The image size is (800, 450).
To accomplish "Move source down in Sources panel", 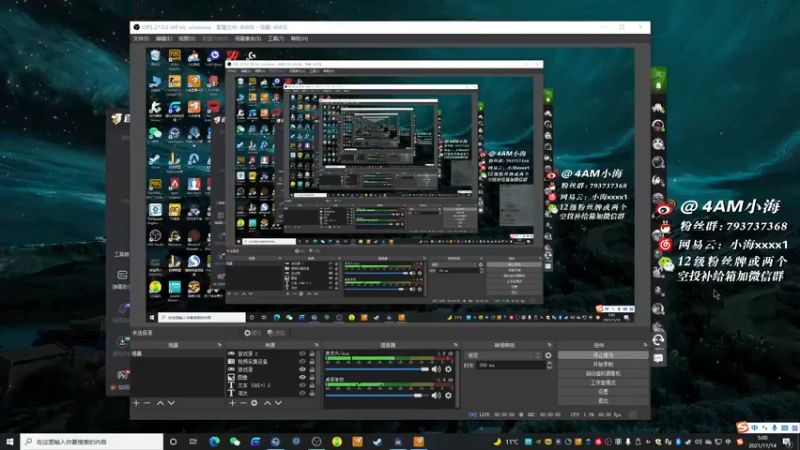I will pos(279,403).
